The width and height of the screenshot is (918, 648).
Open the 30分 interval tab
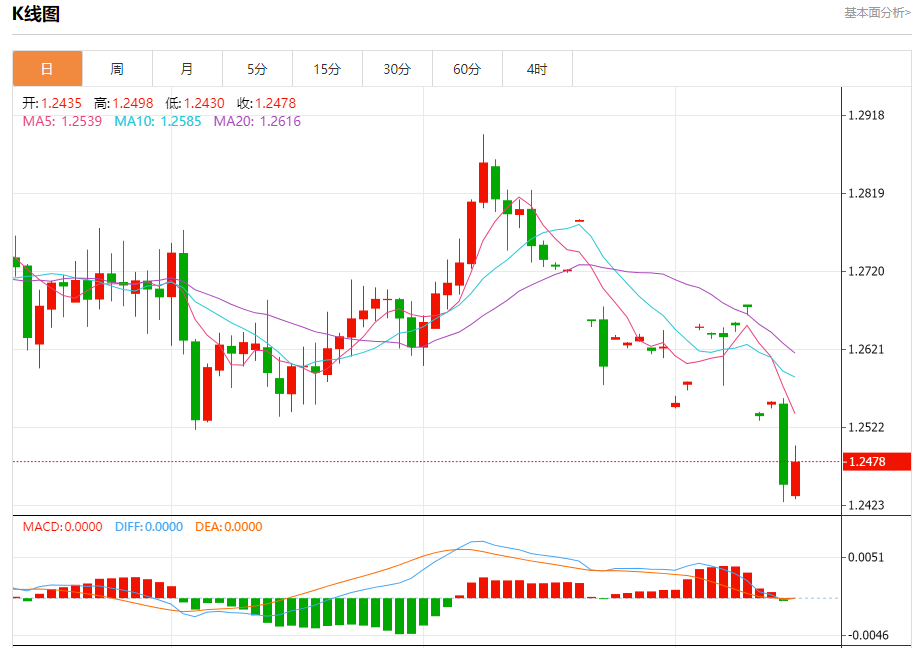pos(397,69)
